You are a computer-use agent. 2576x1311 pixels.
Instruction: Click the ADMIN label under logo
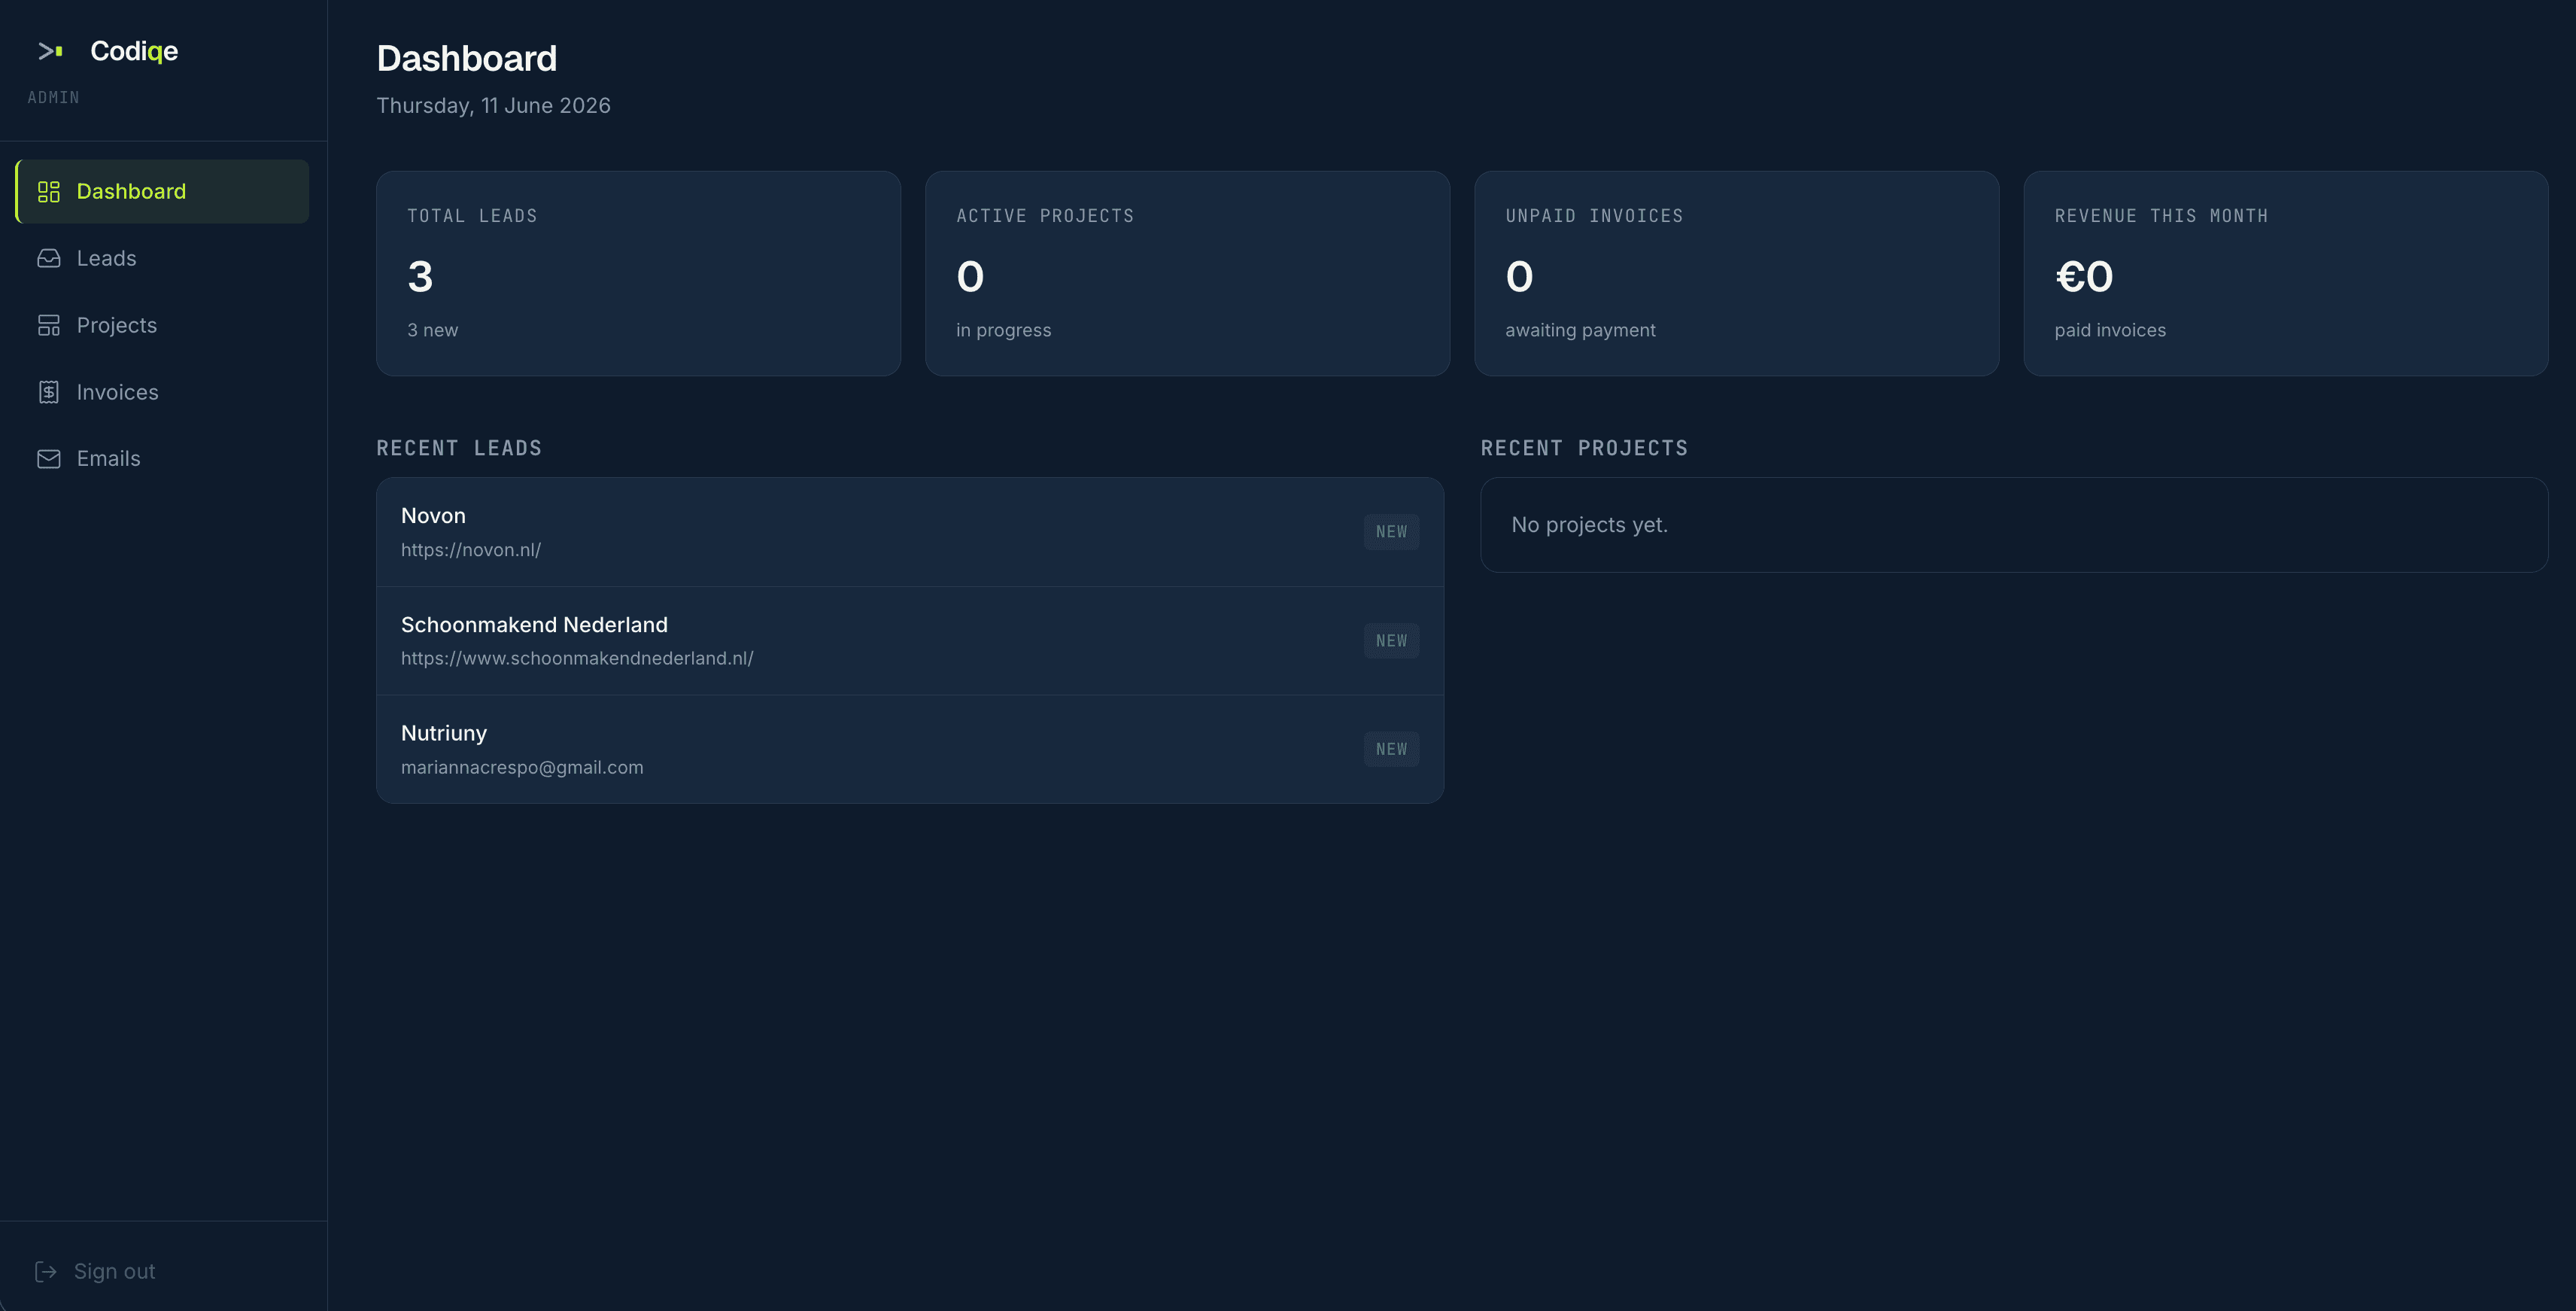click(53, 97)
